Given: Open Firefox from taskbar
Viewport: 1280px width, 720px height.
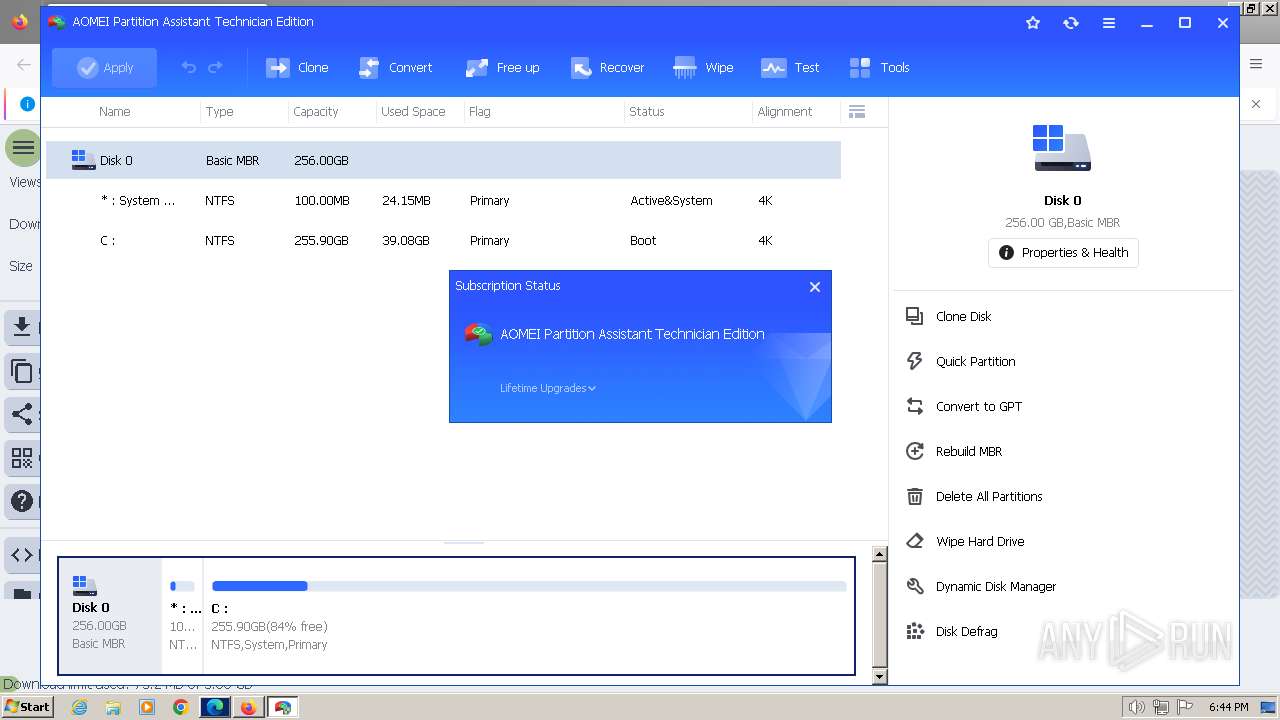Looking at the screenshot, I should [248, 707].
